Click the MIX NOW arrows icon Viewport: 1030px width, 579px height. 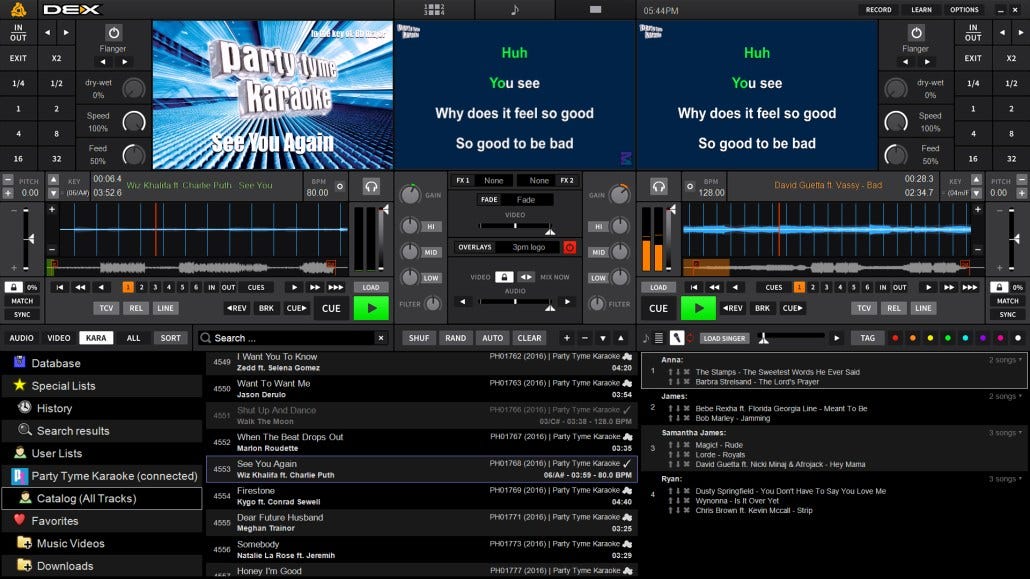526,277
